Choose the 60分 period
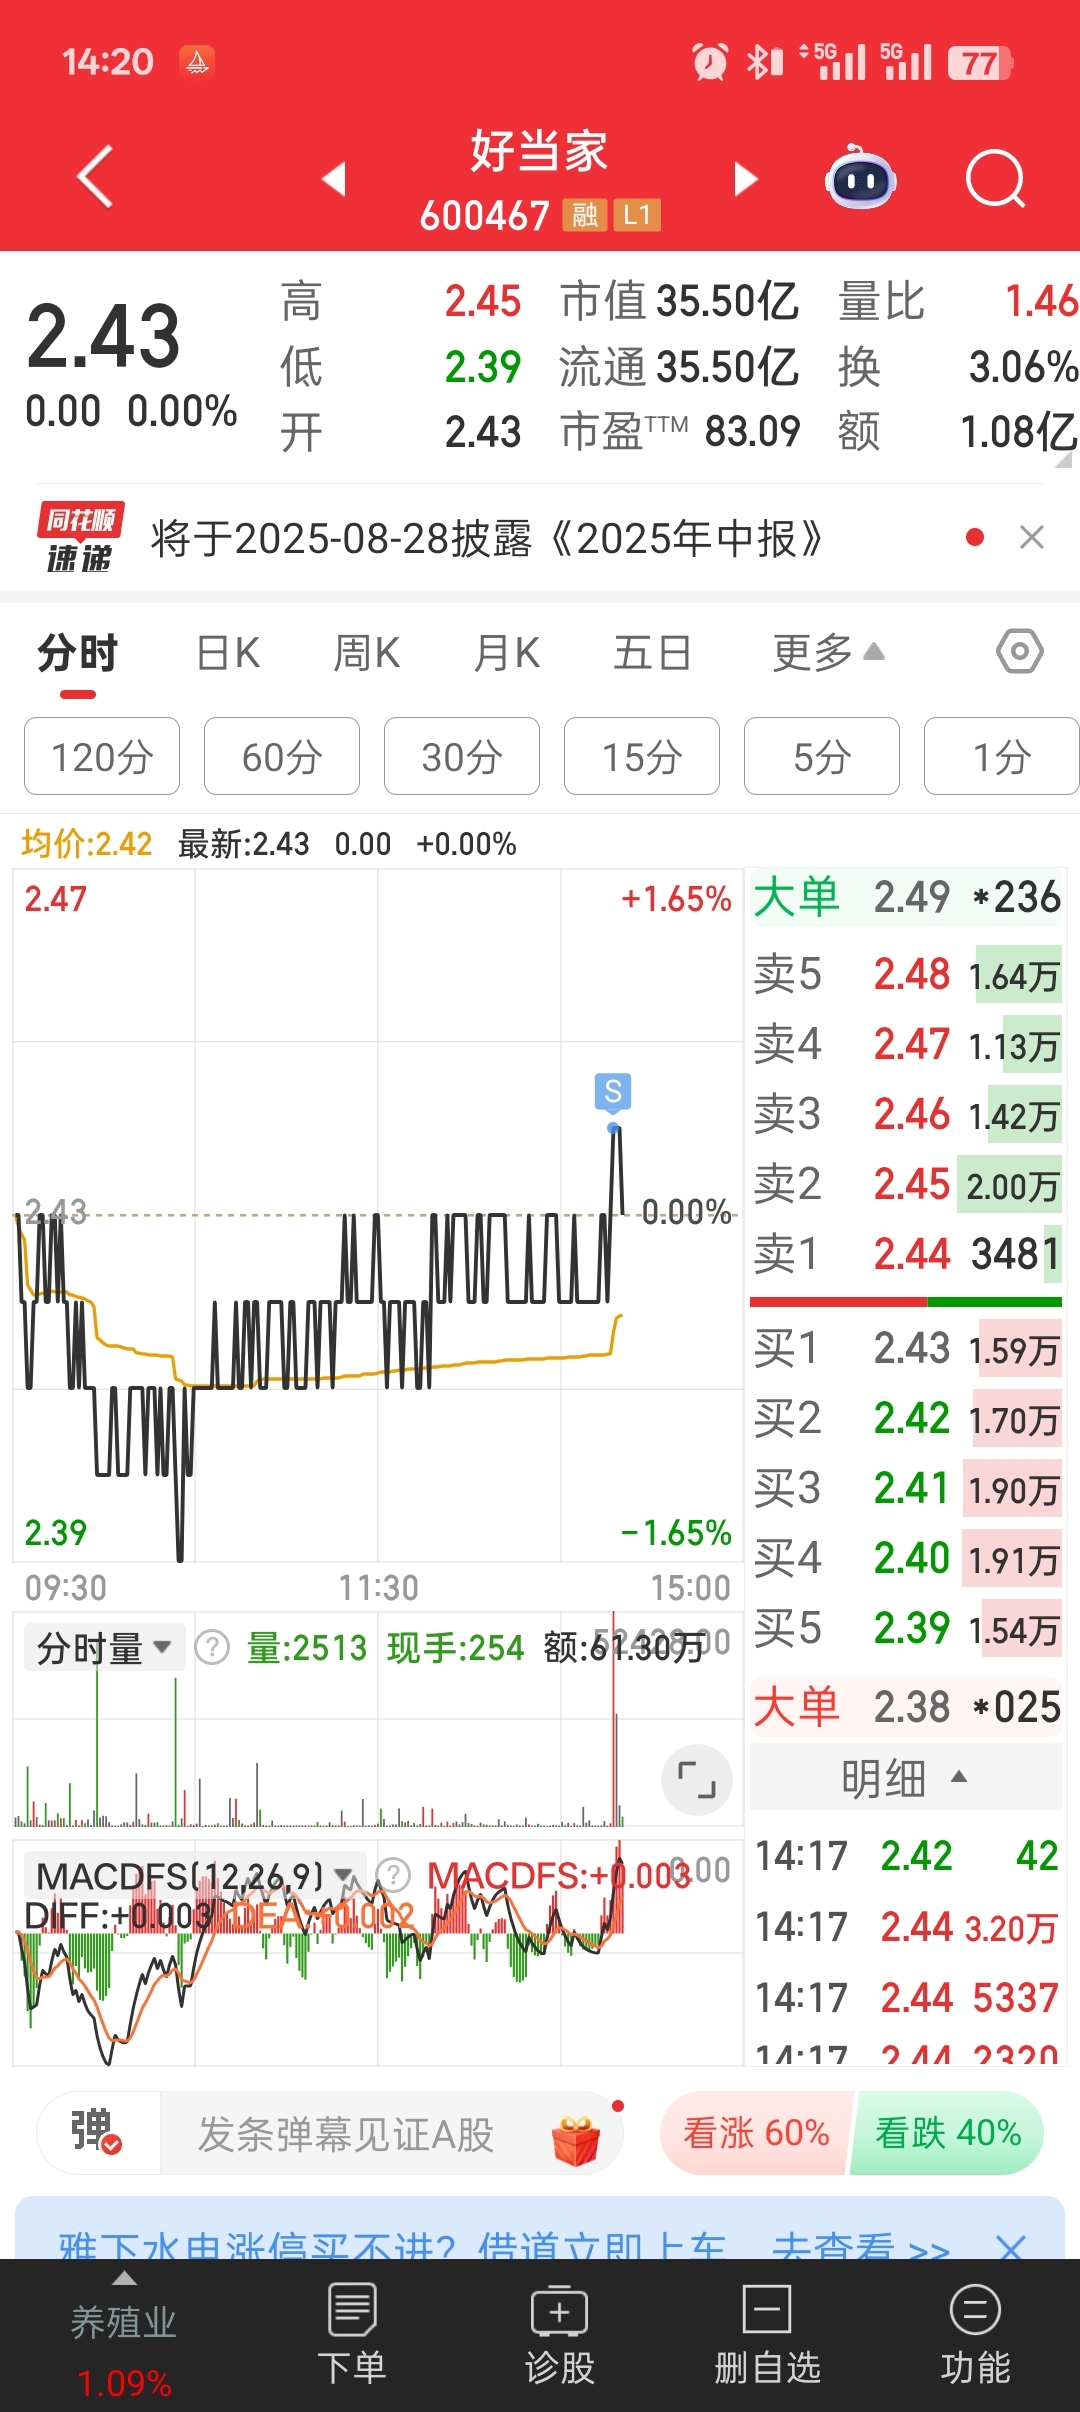Screen dimensions: 1080x2412 [x=282, y=756]
